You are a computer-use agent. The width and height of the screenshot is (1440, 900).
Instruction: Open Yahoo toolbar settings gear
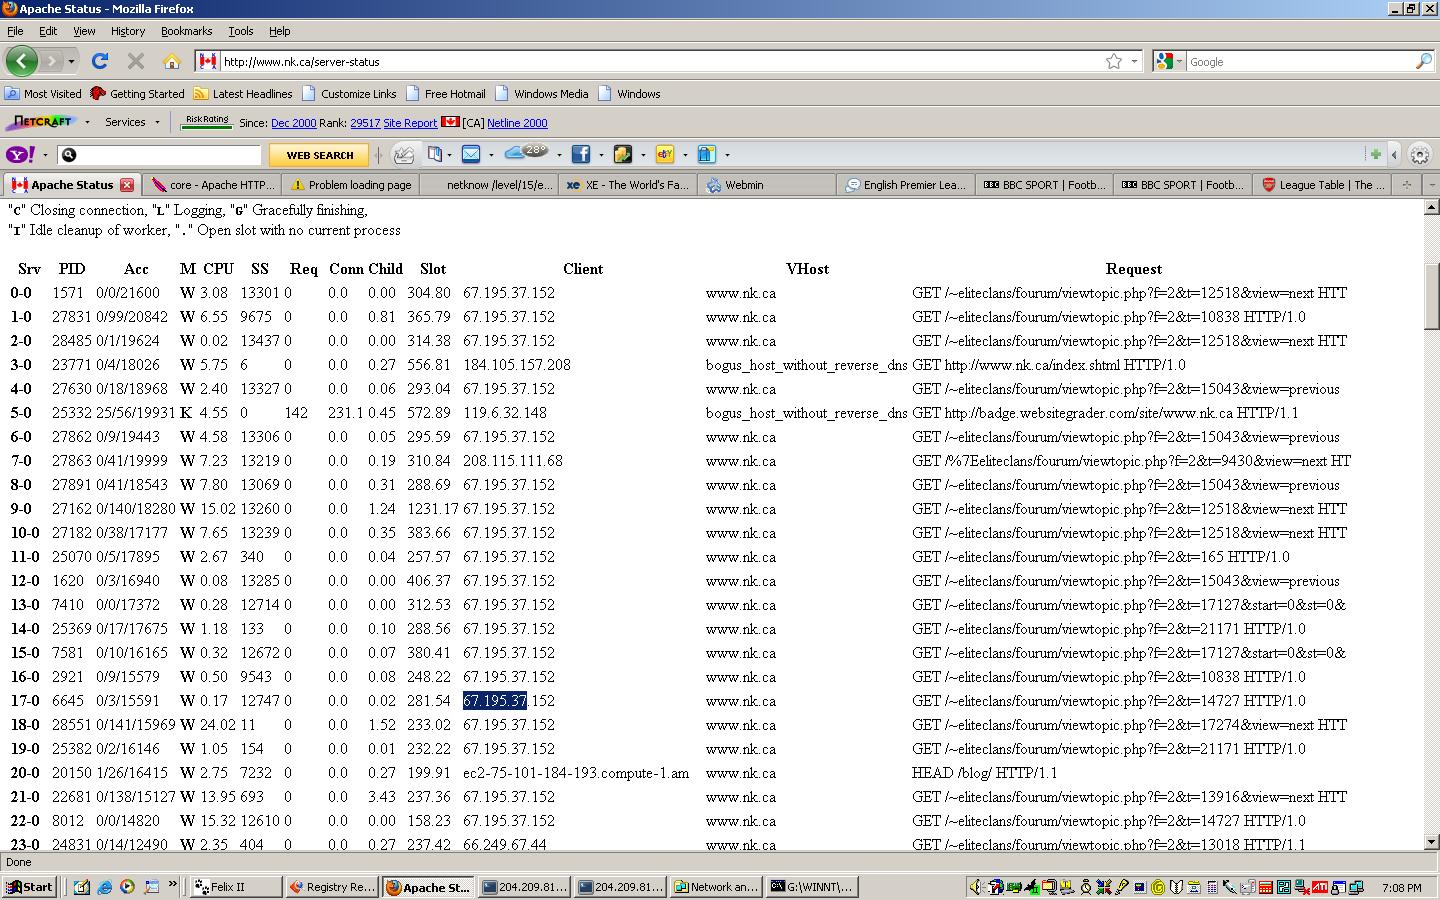pos(1419,154)
